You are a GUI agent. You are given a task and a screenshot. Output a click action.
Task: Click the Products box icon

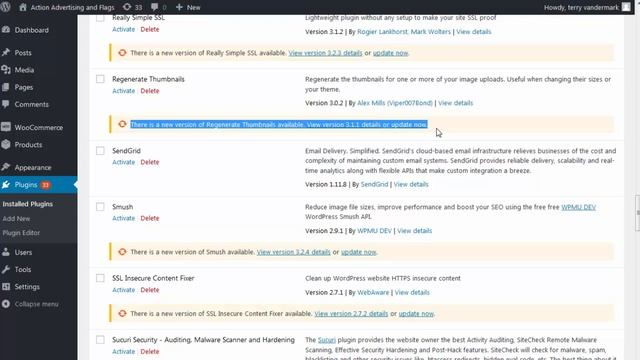6,144
